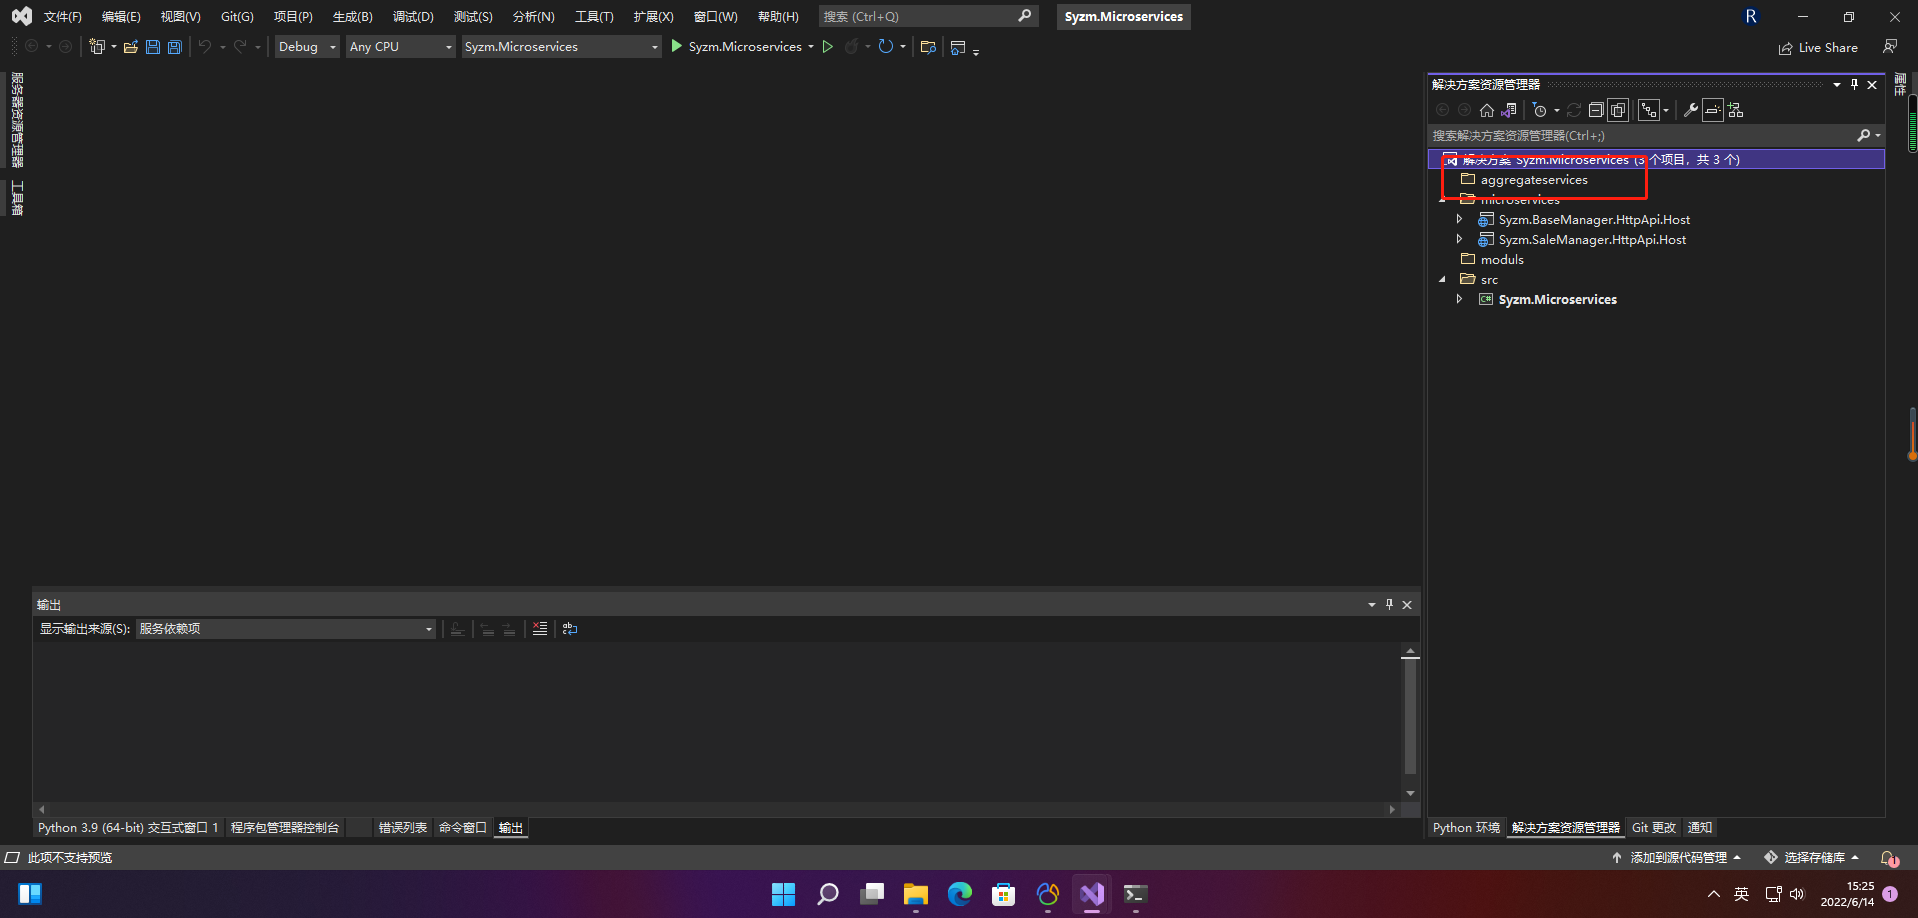Toggle auto-hide pin on Solution Explorer
The height and width of the screenshot is (918, 1918).
1854,85
